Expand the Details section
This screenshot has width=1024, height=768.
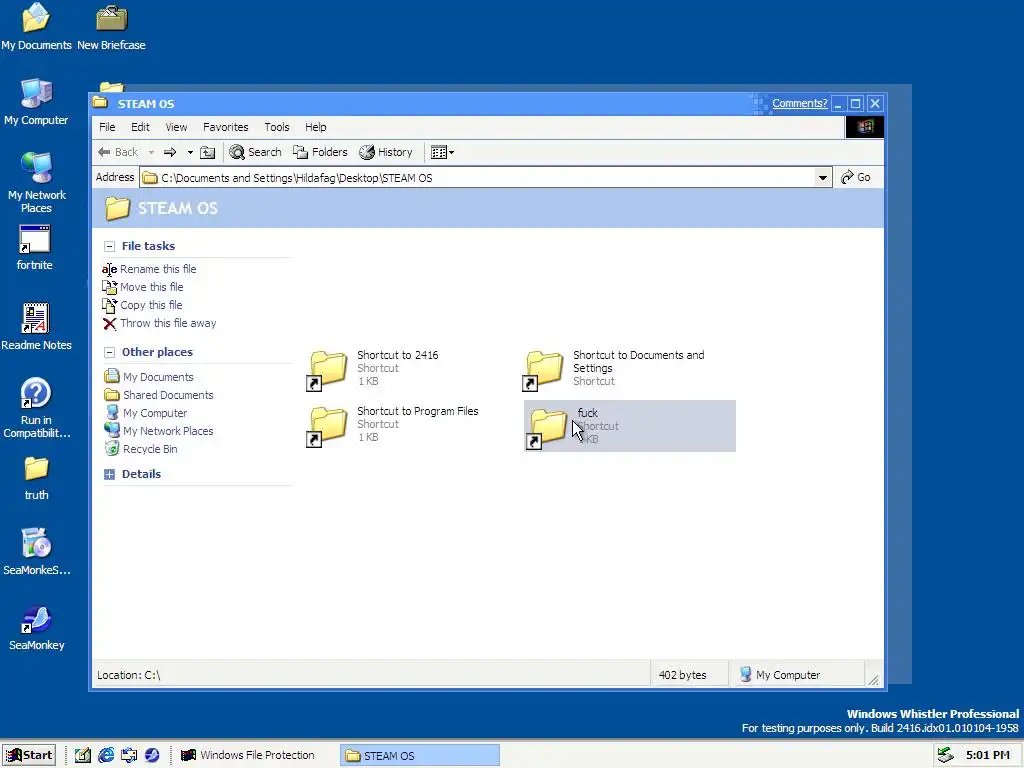(x=110, y=474)
